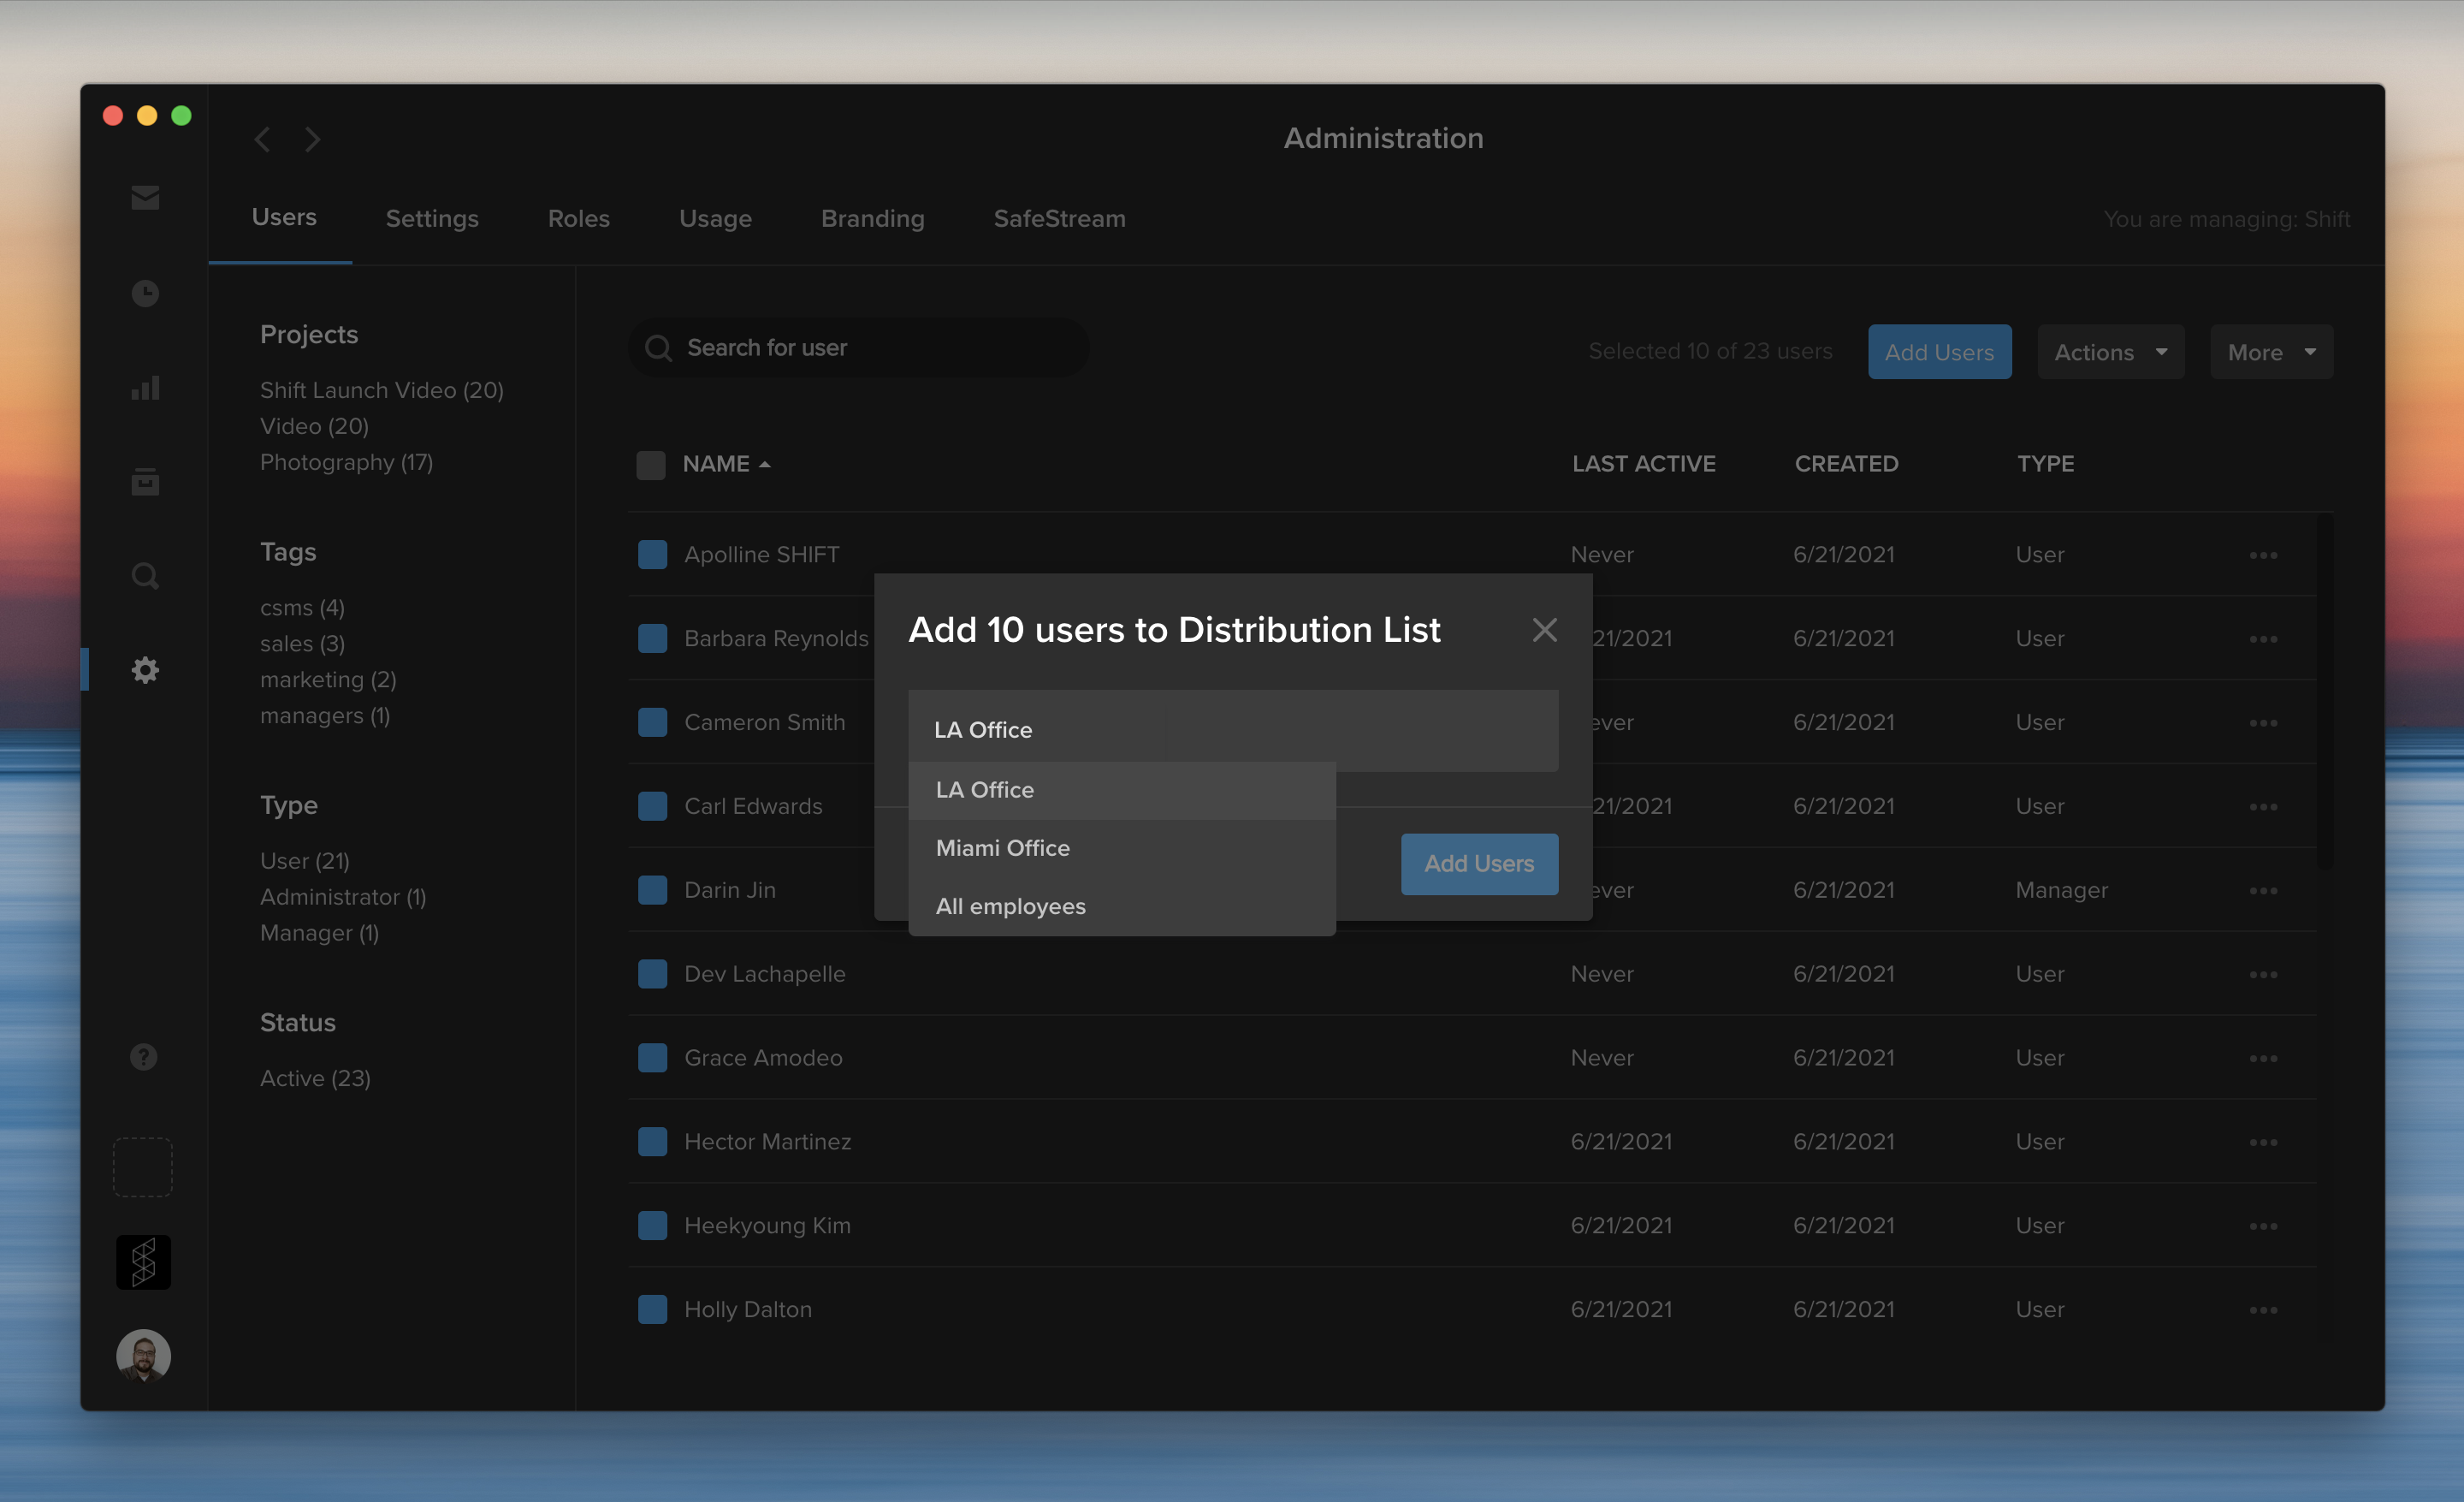Click the SHIFT logo icon near sidebar bottom
Screen dimensions: 2464x1502
pyautogui.click(x=143, y=1261)
